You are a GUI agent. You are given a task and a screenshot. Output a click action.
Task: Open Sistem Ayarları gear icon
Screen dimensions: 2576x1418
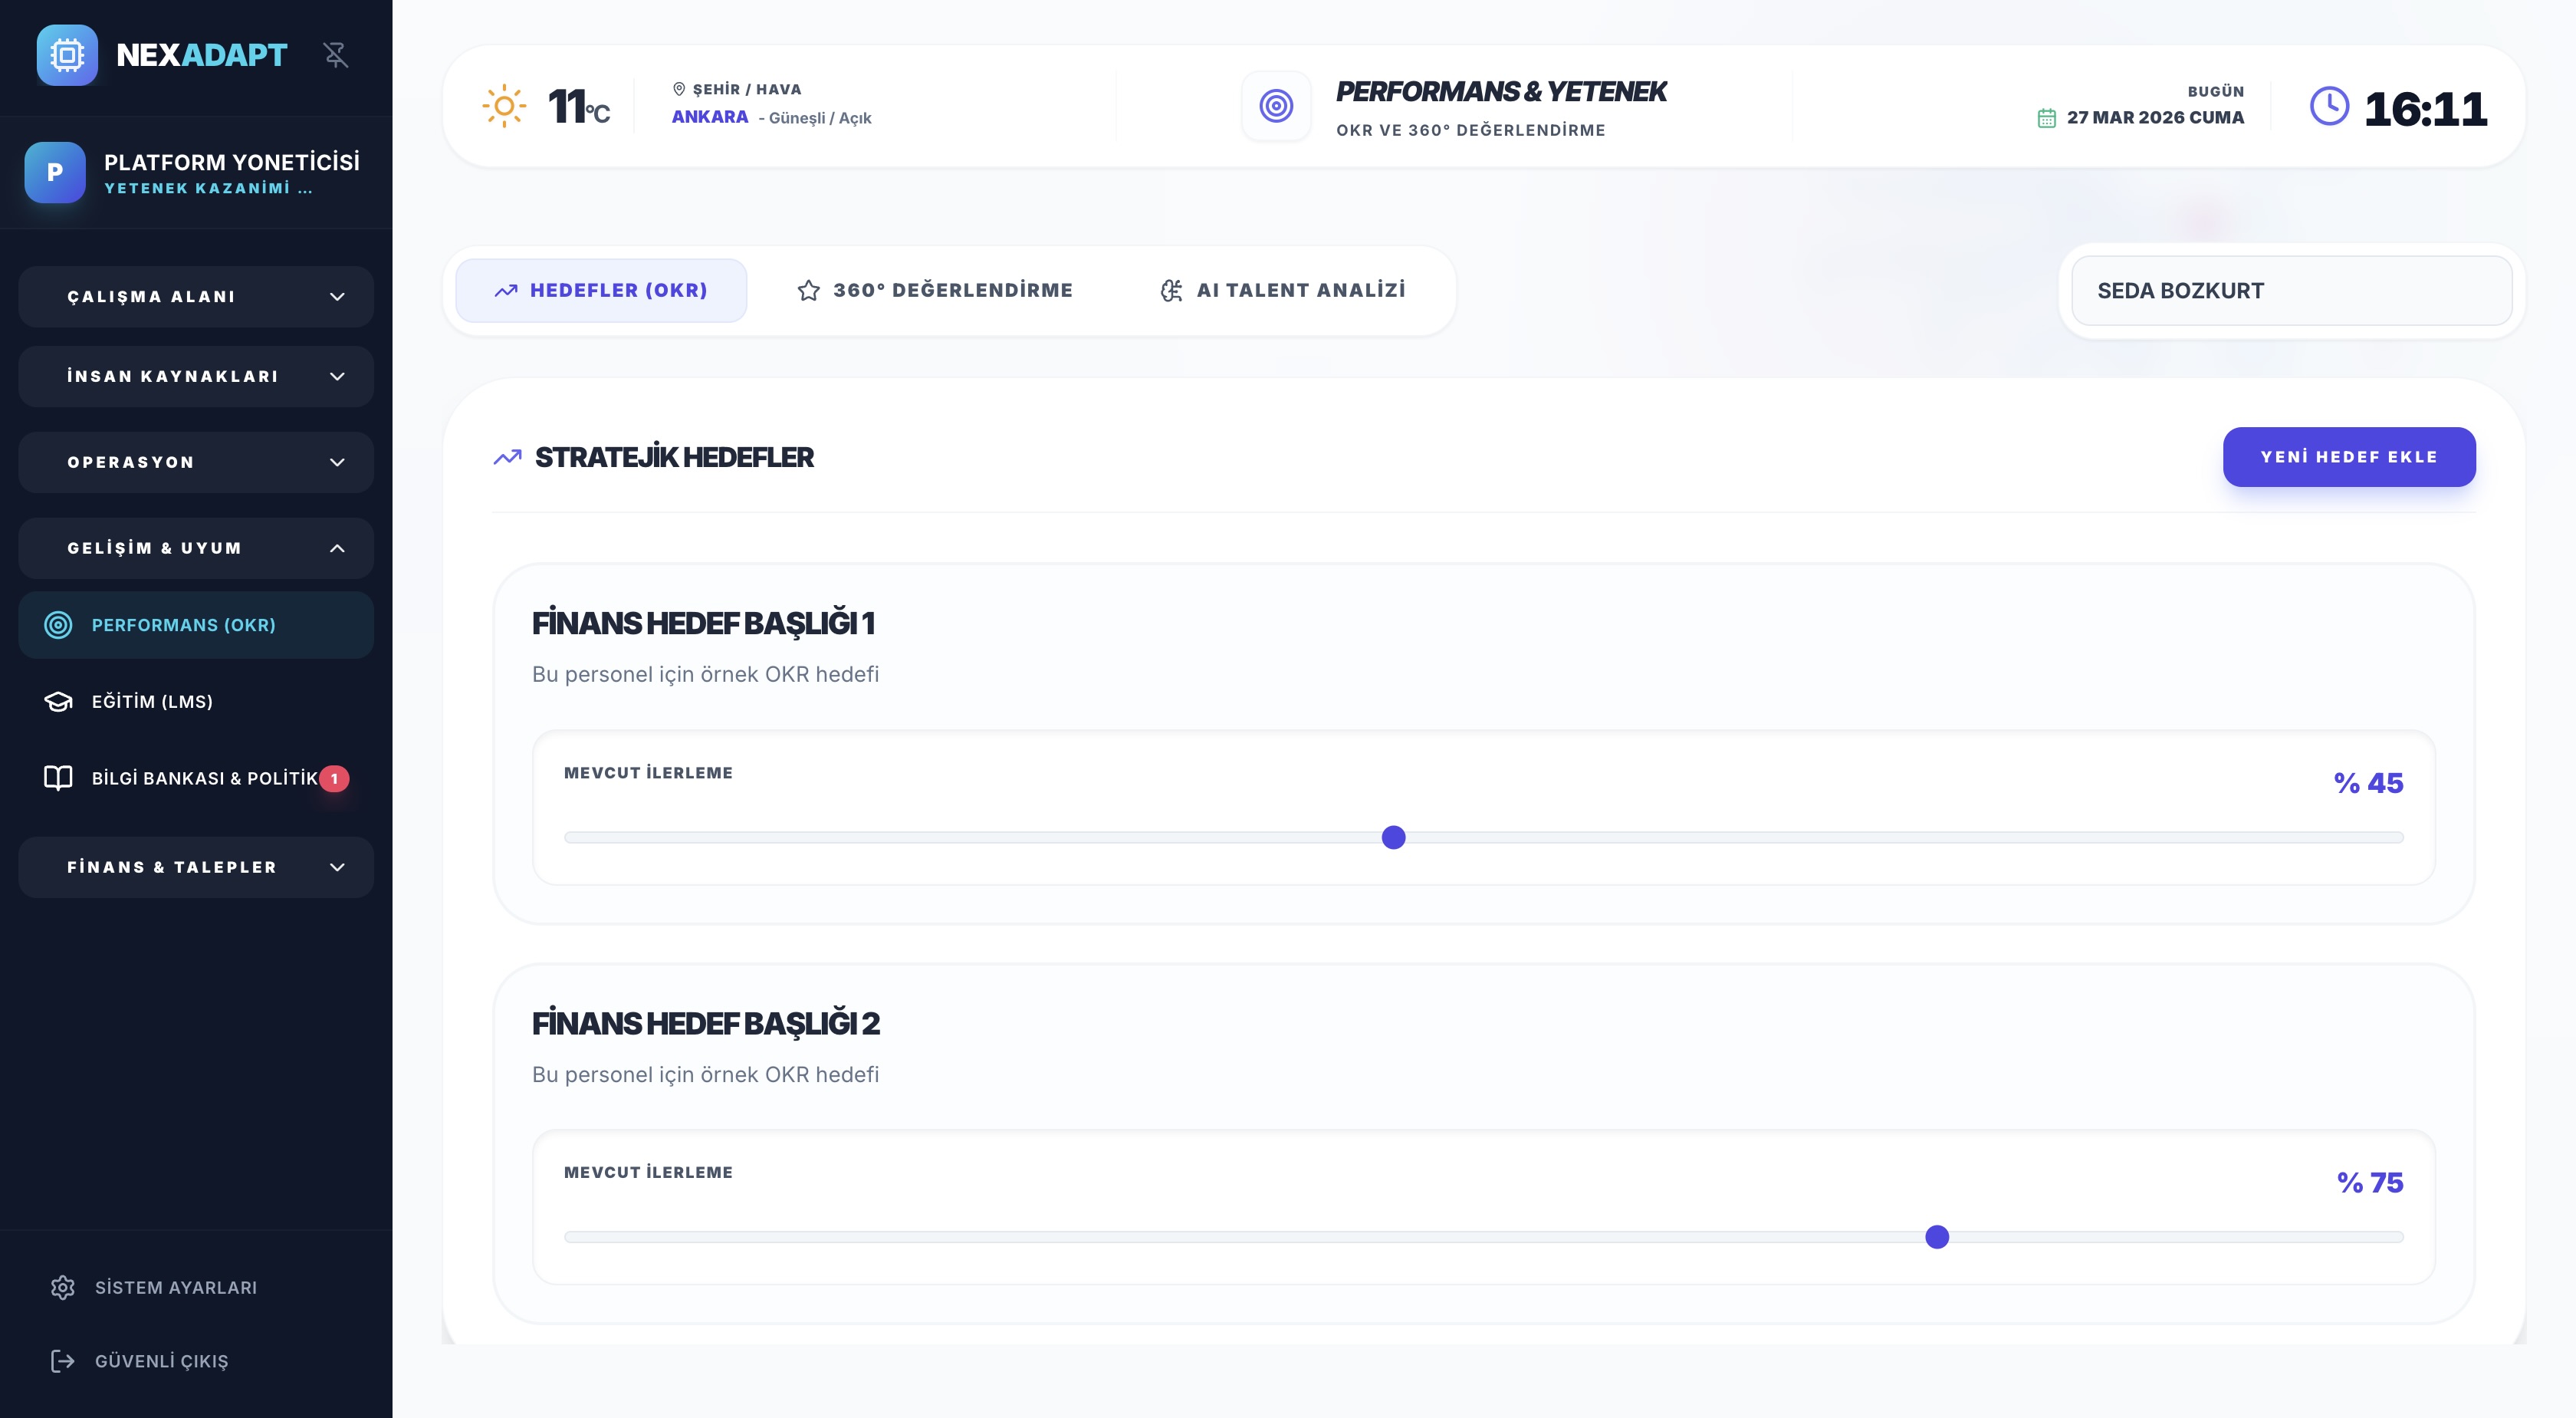click(63, 1287)
